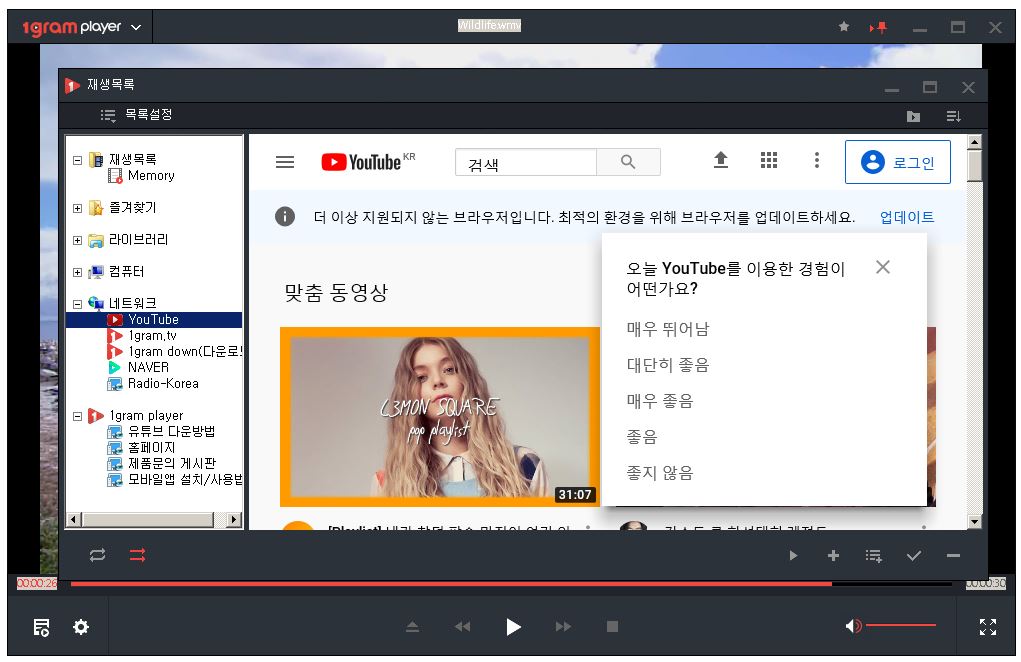The image size is (1021, 662).
Task: Click the fast forward button
Action: coord(563,627)
